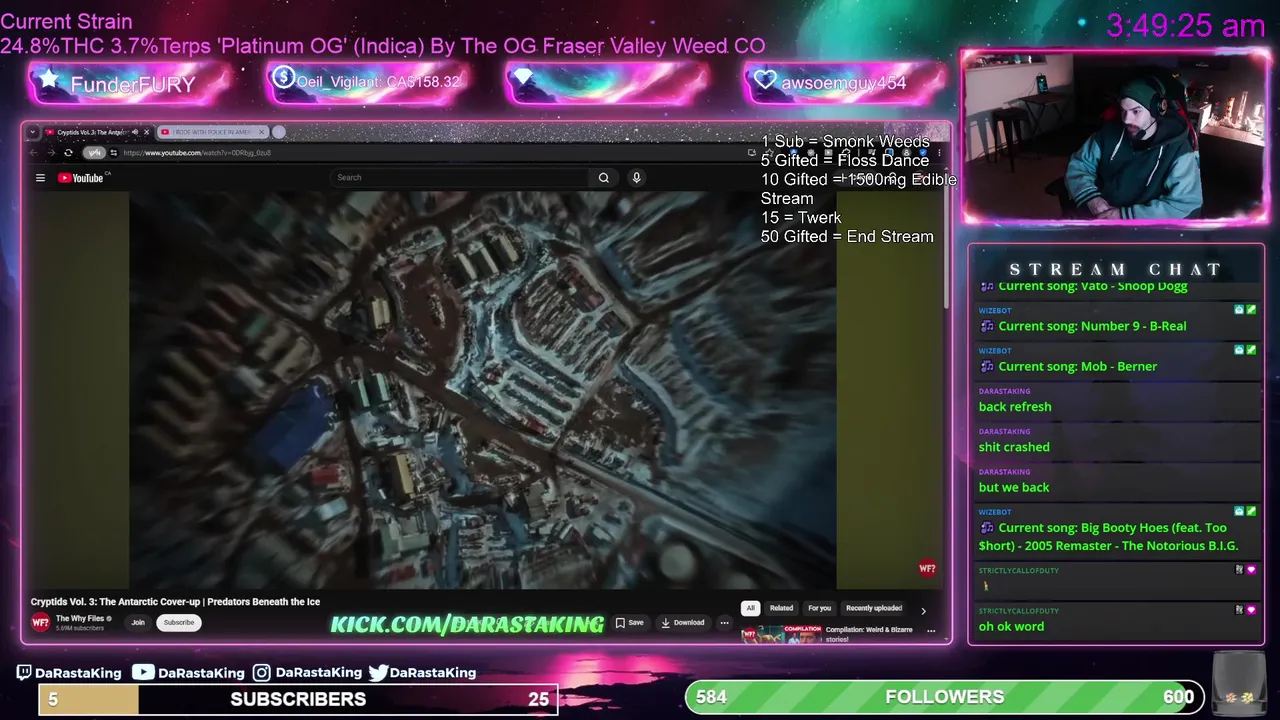Click the youtube.com address bar URL
The height and width of the screenshot is (720, 1280).
click(x=197, y=153)
